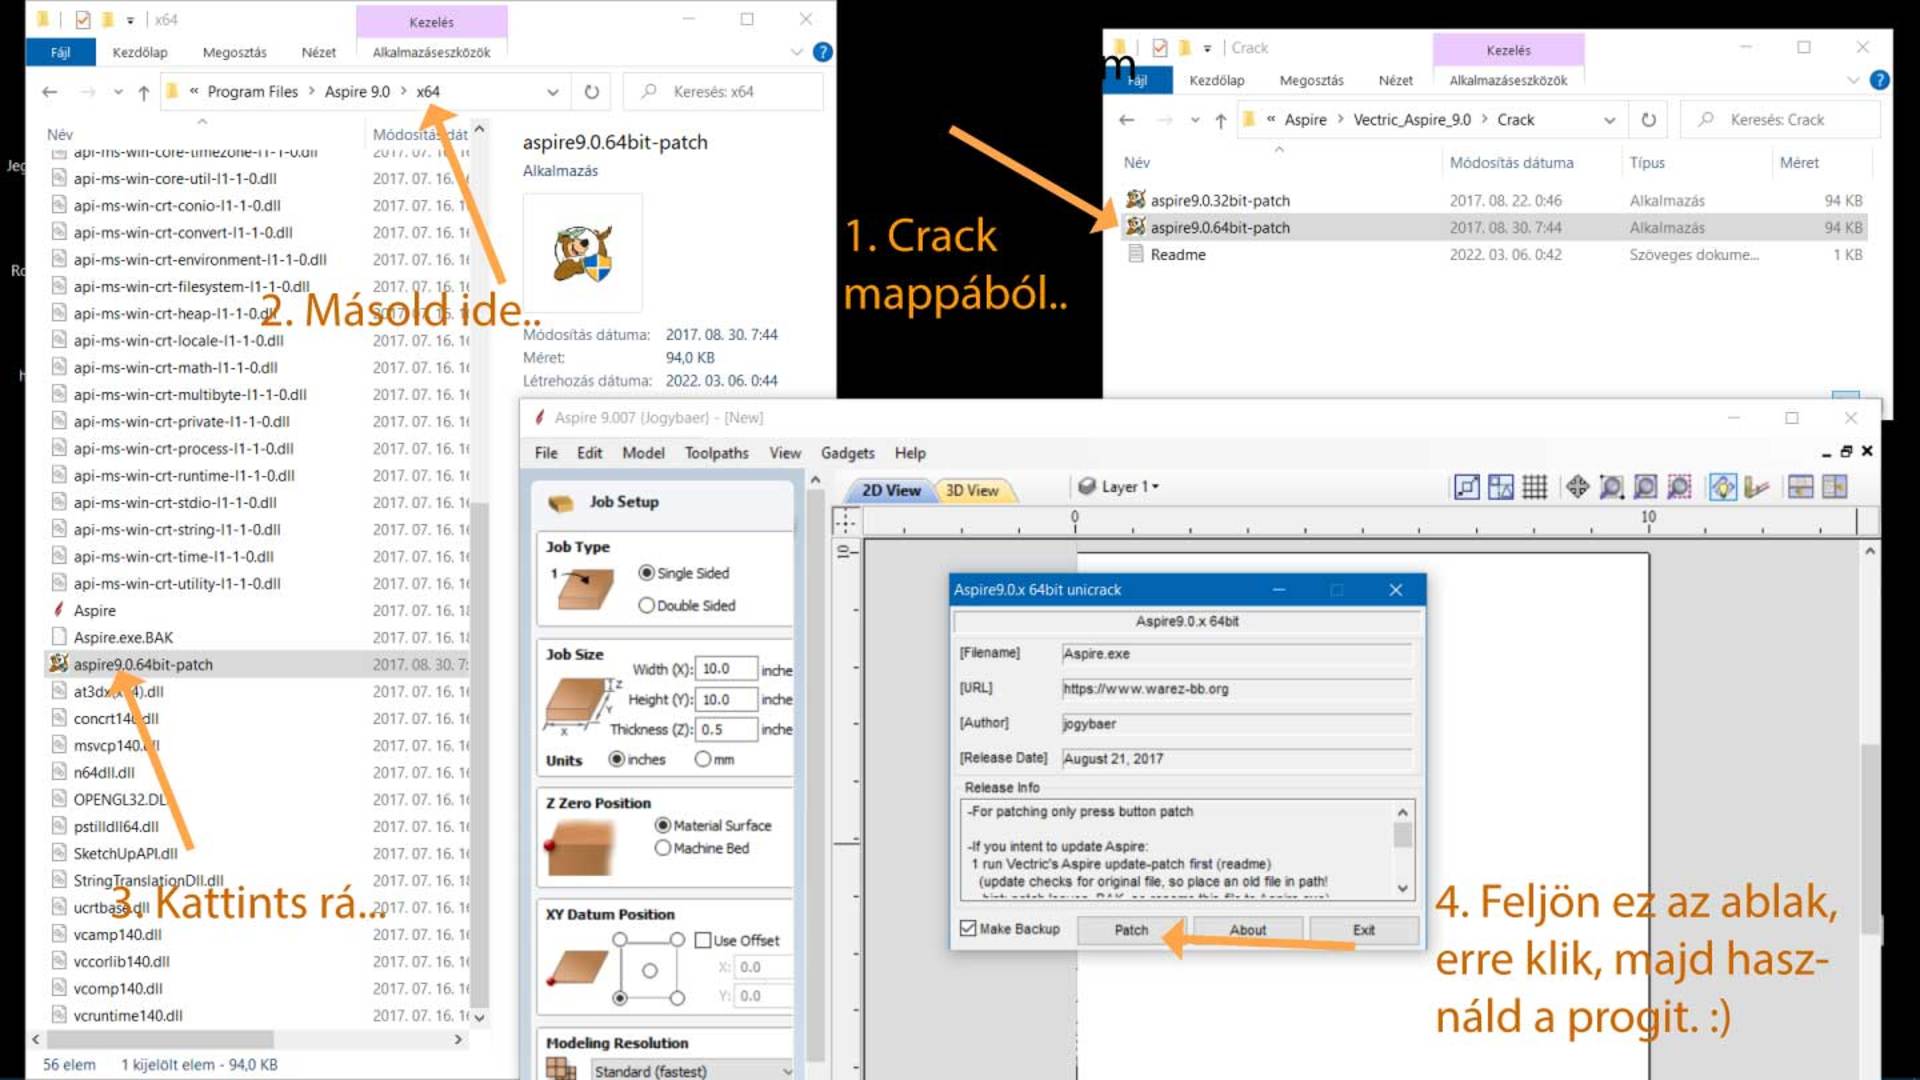Open the File menu in Aspire
Screen dimensions: 1920x1080
(546, 453)
